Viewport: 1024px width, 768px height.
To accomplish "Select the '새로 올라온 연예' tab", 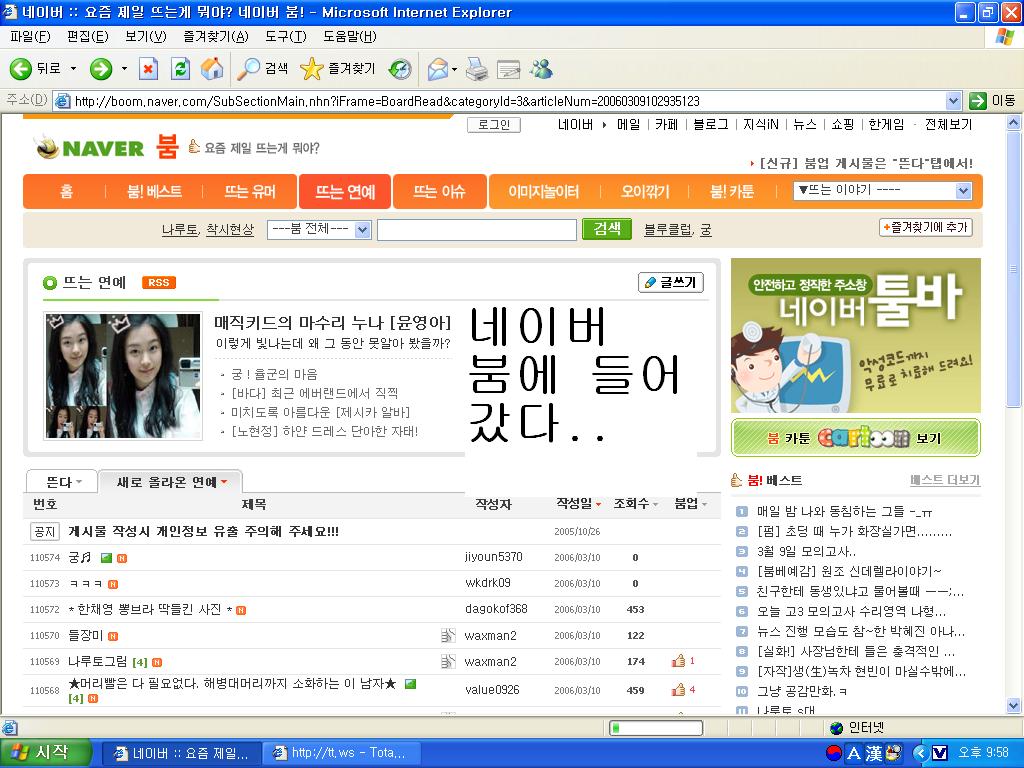I will tap(170, 482).
